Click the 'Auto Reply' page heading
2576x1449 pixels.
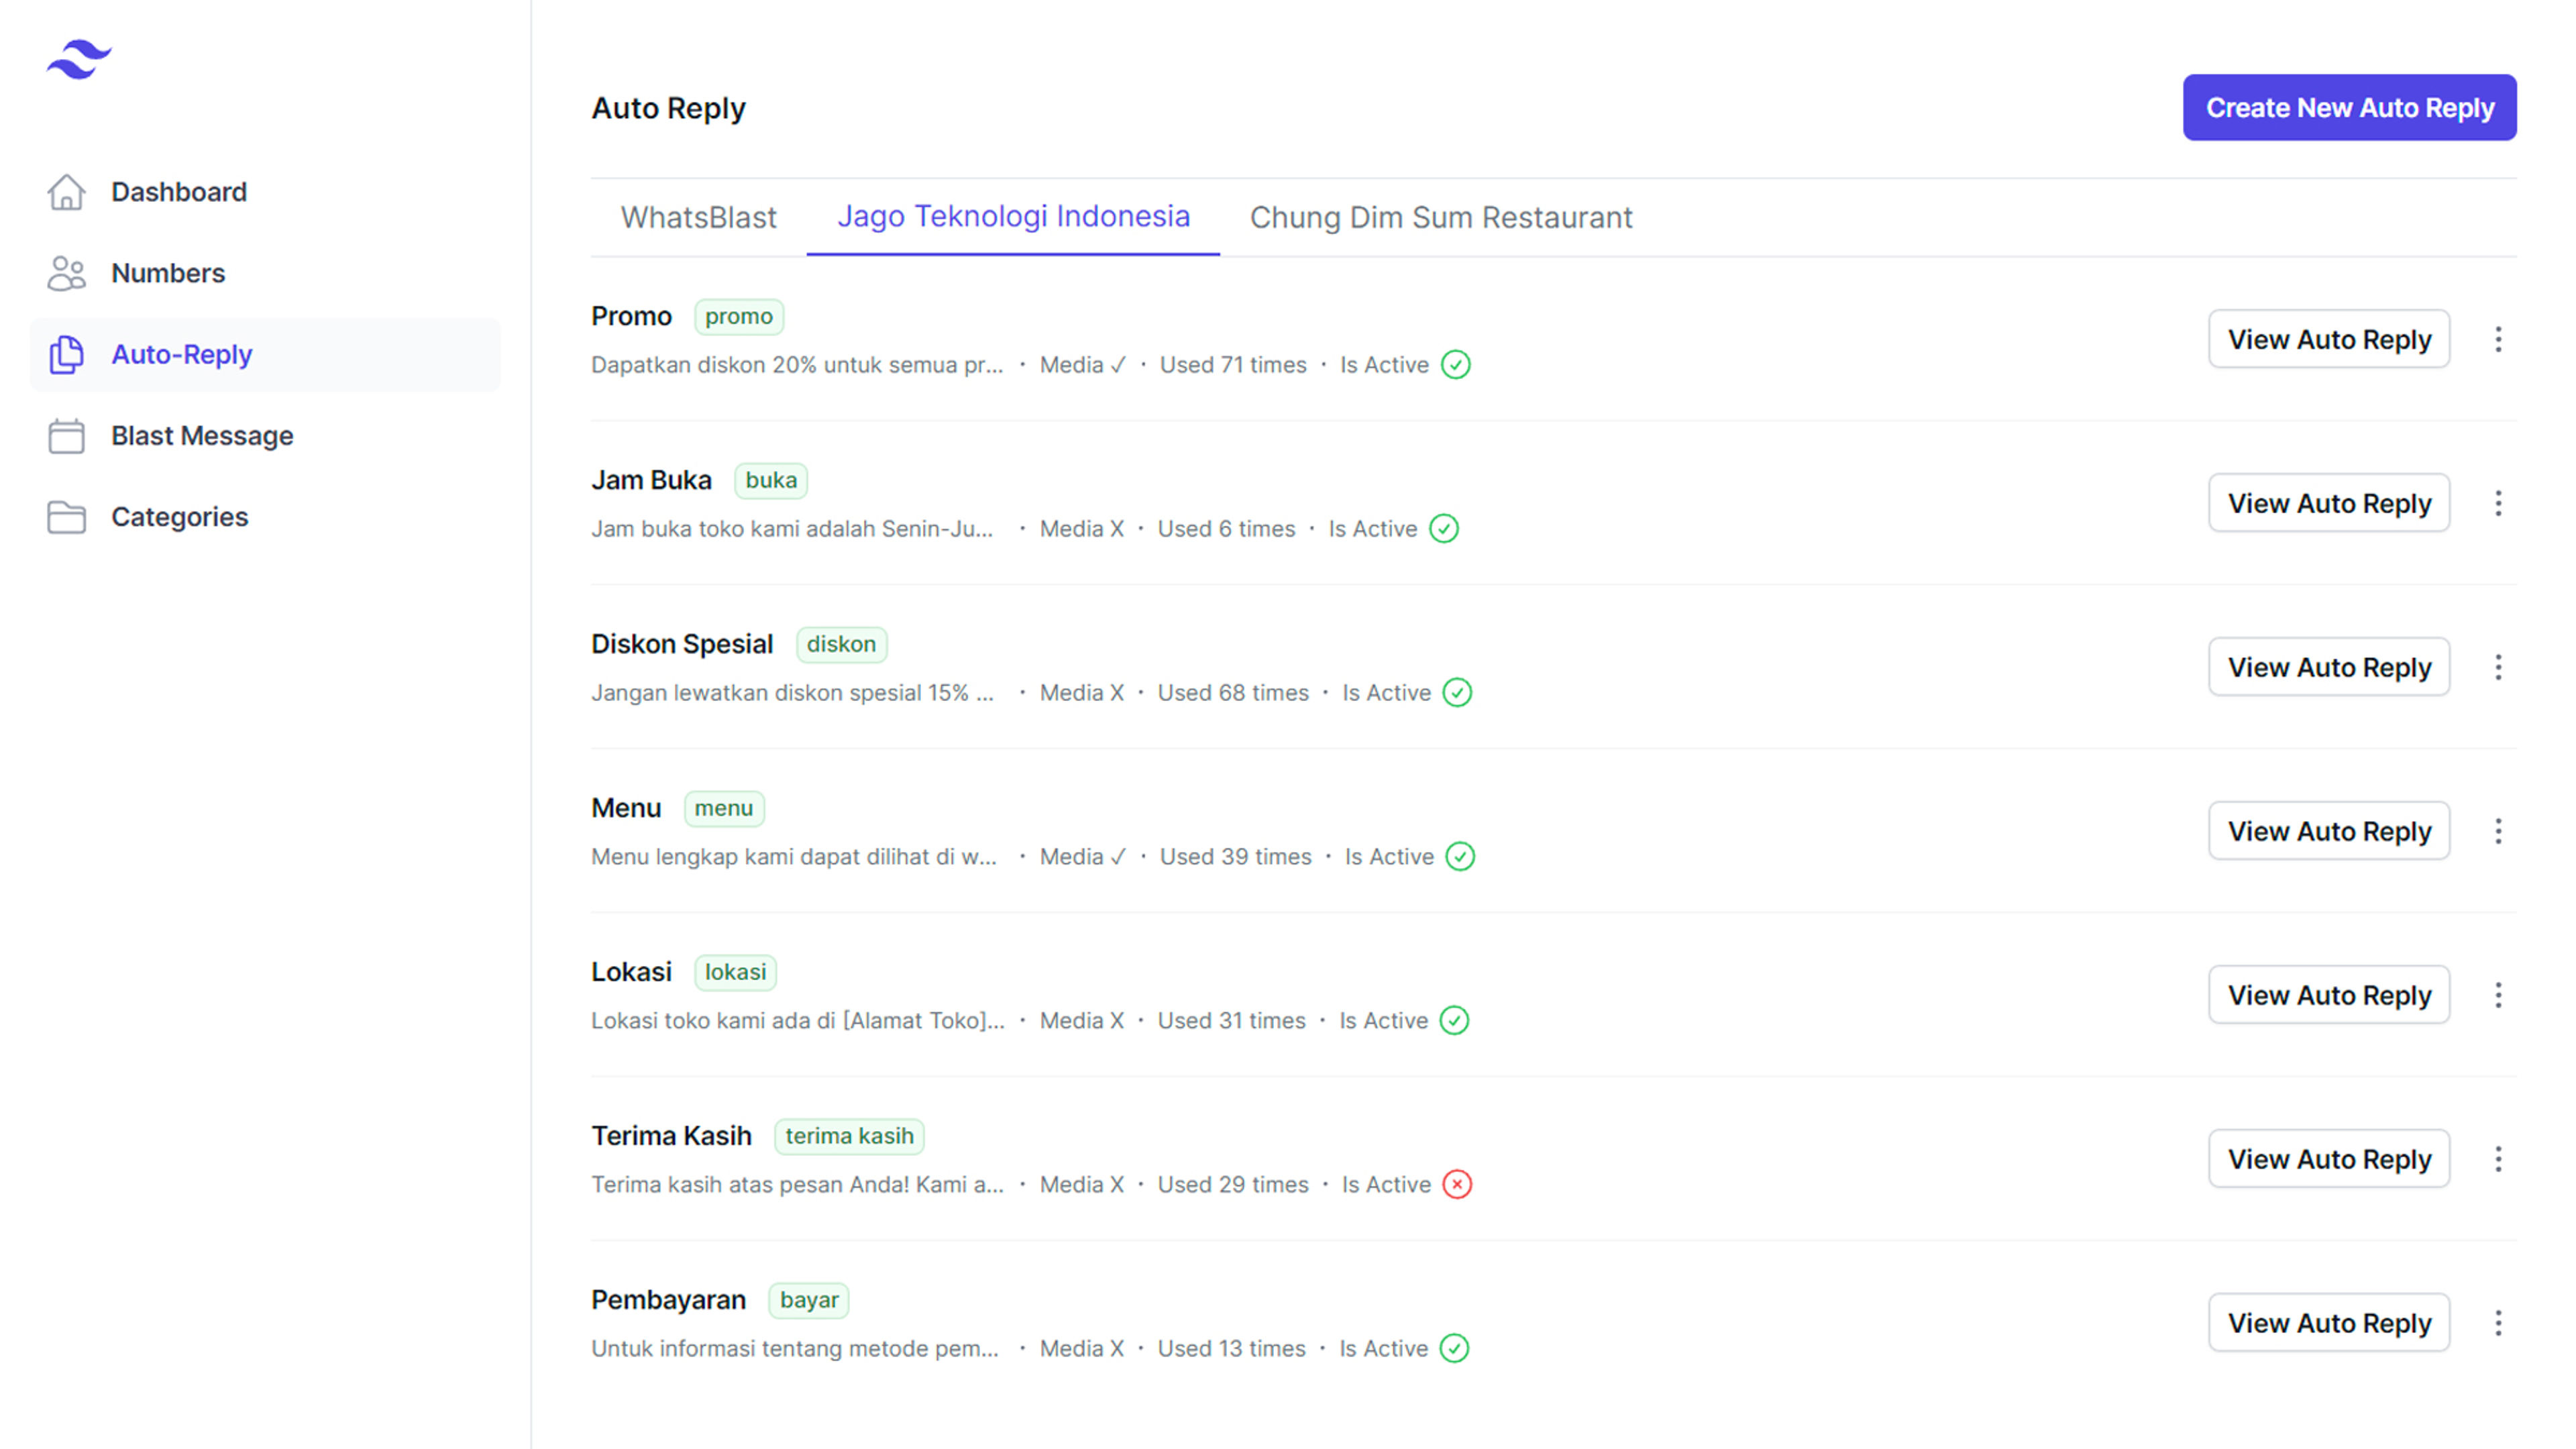(668, 108)
